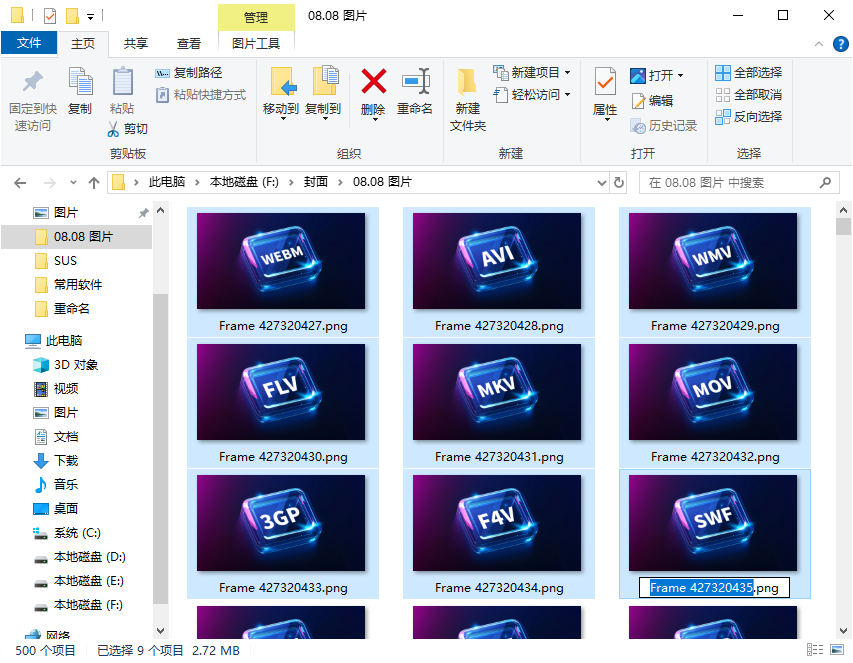Open 音乐 in navigation pane

(66, 485)
